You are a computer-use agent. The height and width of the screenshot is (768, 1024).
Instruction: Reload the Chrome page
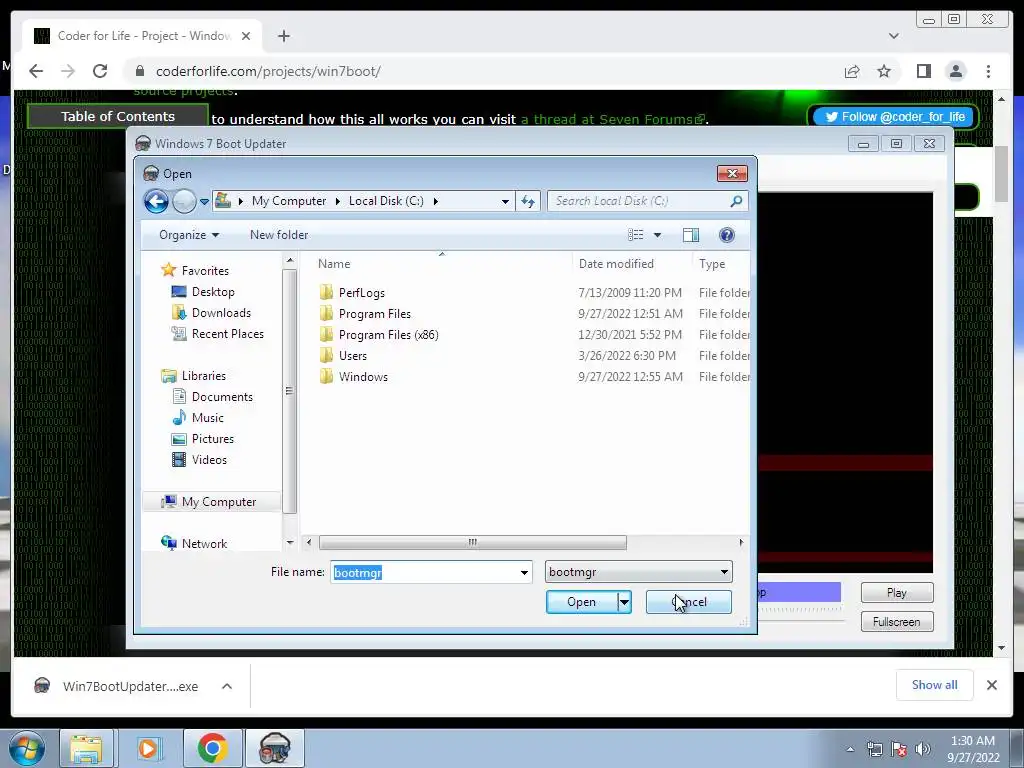100,71
